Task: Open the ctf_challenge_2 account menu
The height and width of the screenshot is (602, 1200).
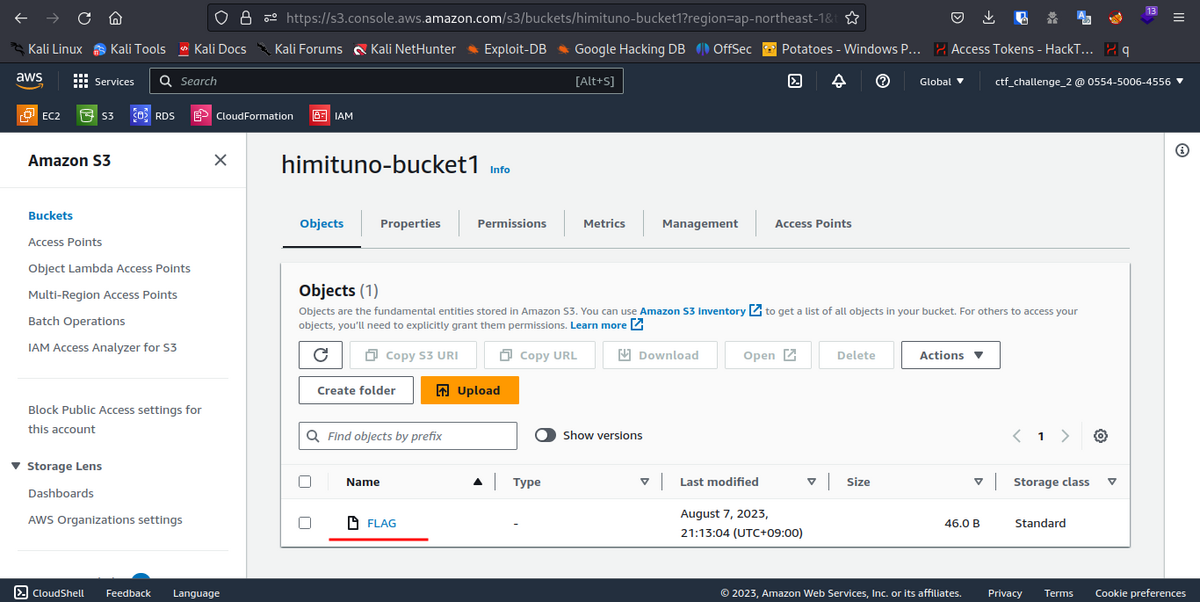Action: [1090, 81]
